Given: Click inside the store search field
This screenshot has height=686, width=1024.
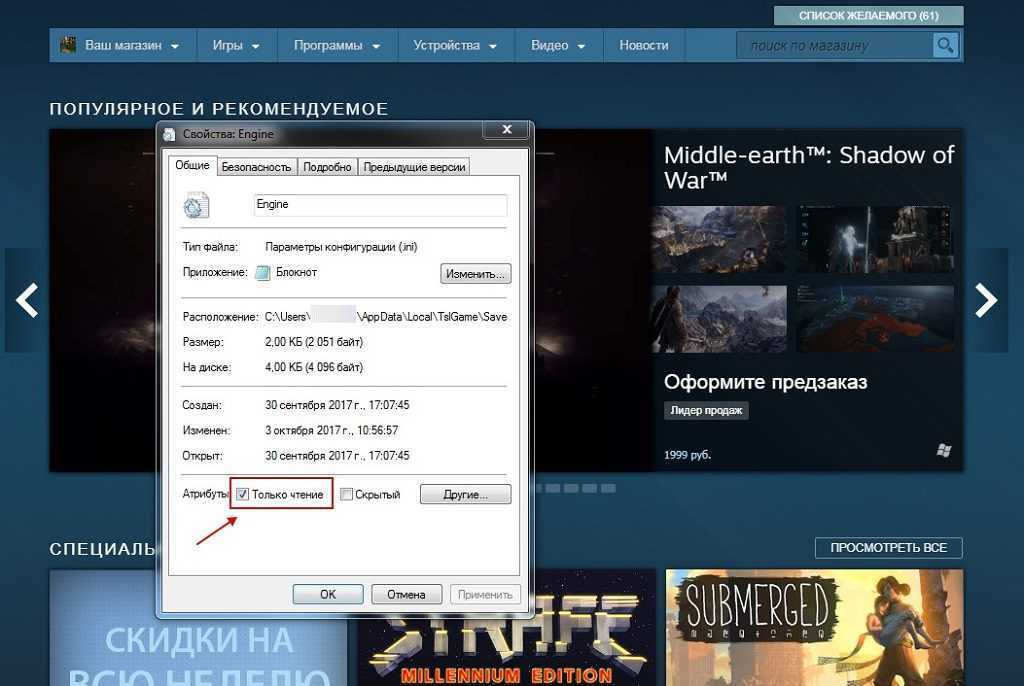Looking at the screenshot, I should (x=835, y=45).
